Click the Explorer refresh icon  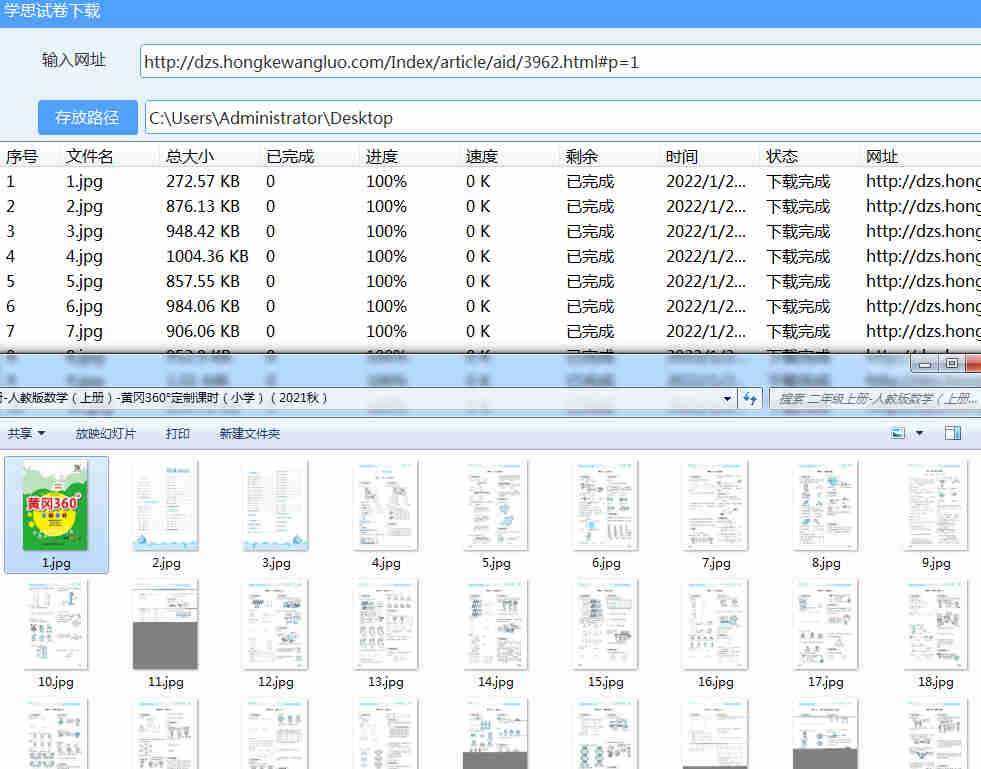(750, 399)
